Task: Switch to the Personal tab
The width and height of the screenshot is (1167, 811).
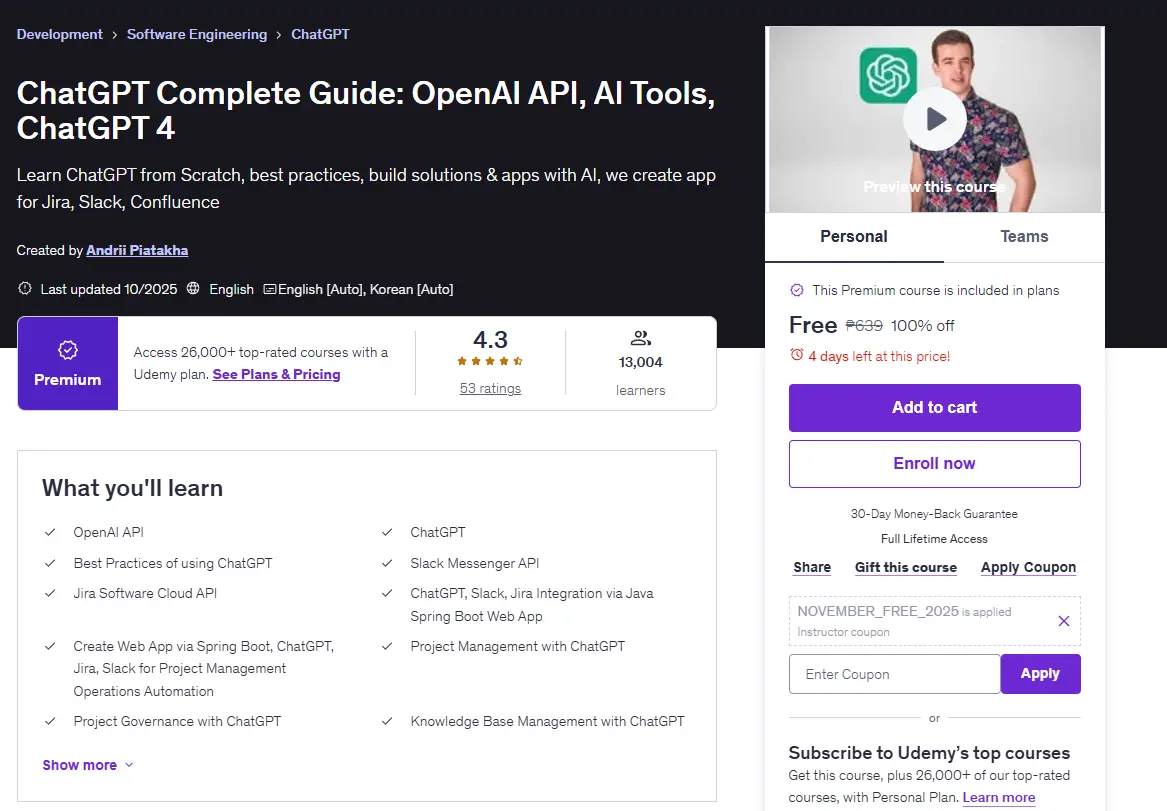Action: point(854,237)
